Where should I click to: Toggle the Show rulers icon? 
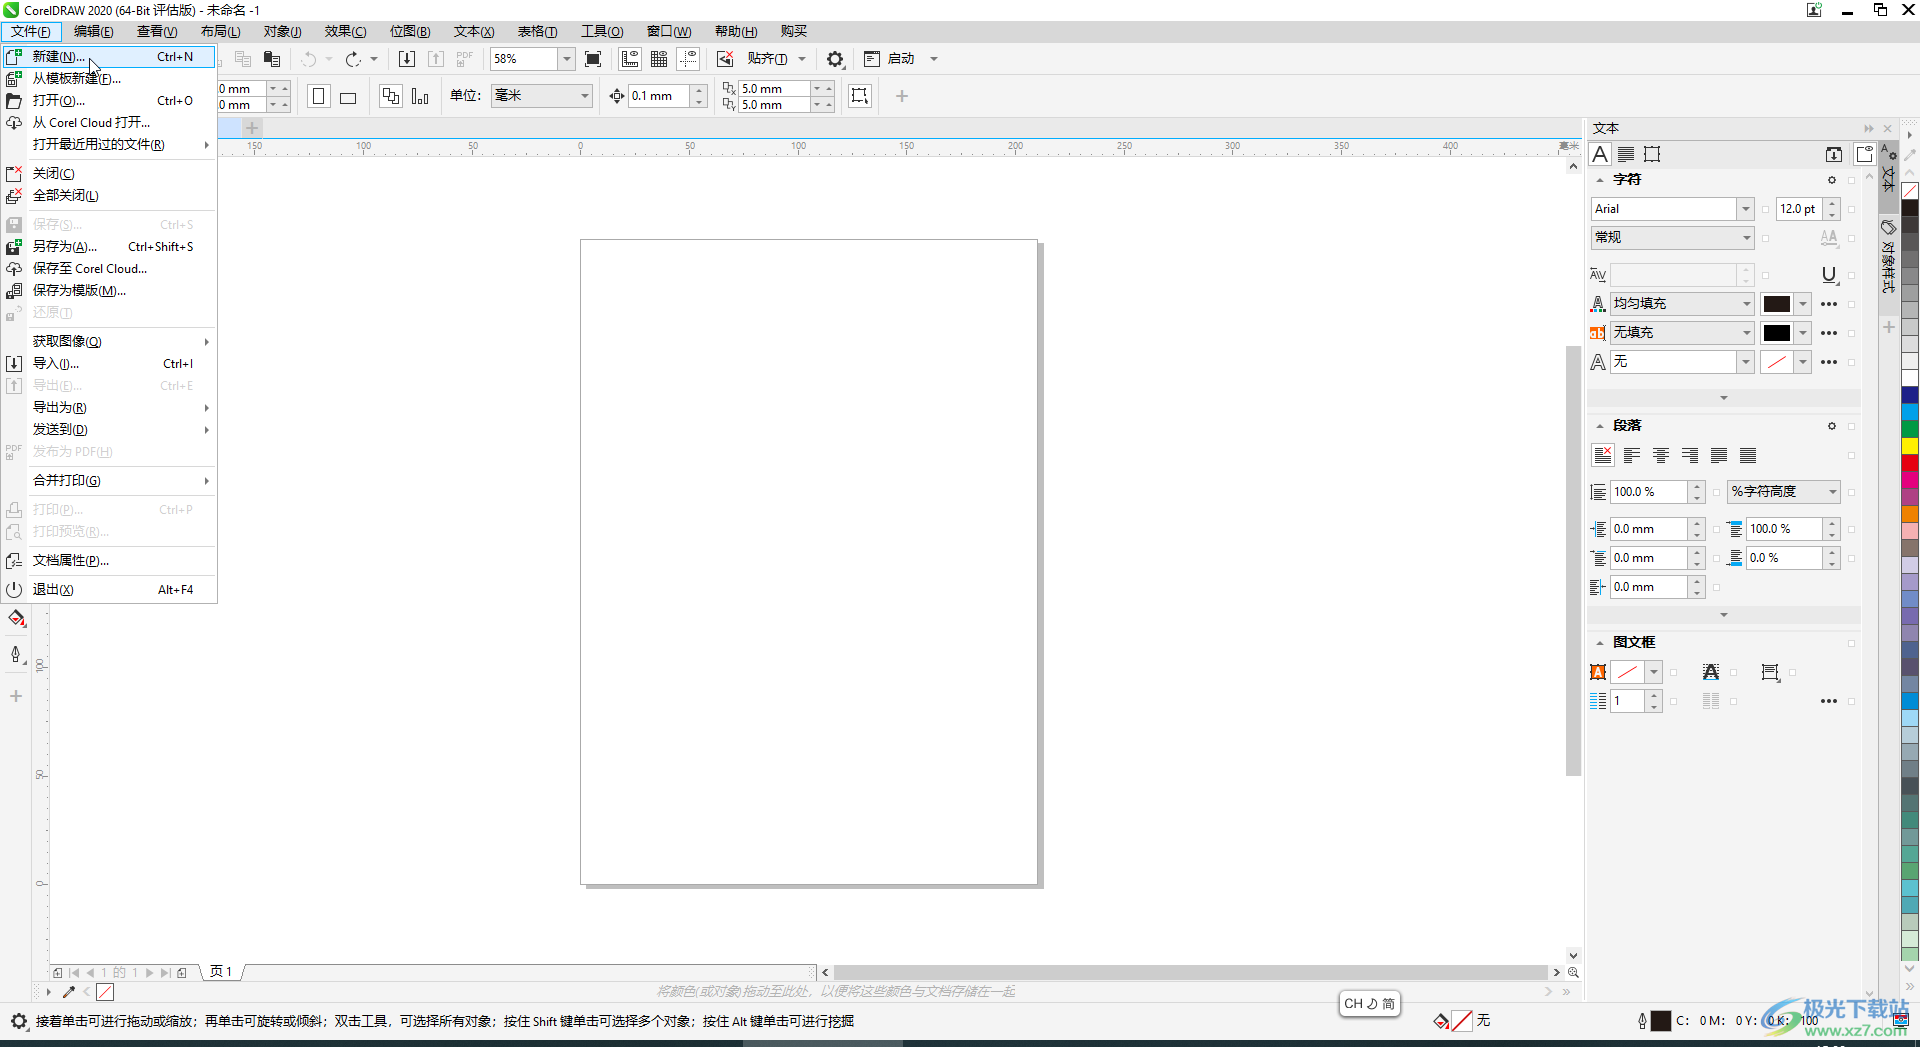point(630,59)
